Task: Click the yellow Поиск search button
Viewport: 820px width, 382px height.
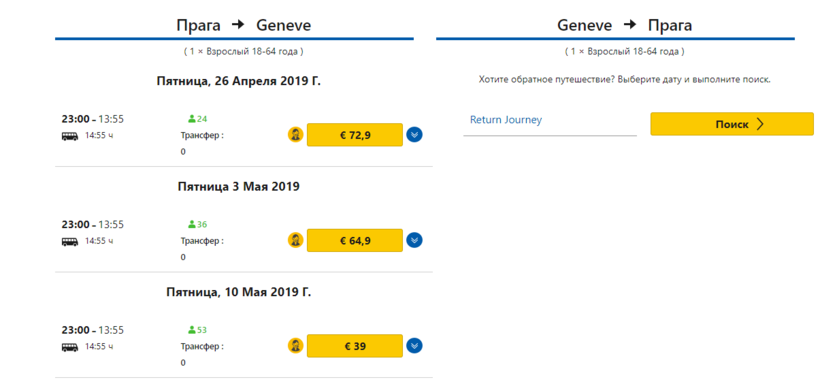Action: 732,124
